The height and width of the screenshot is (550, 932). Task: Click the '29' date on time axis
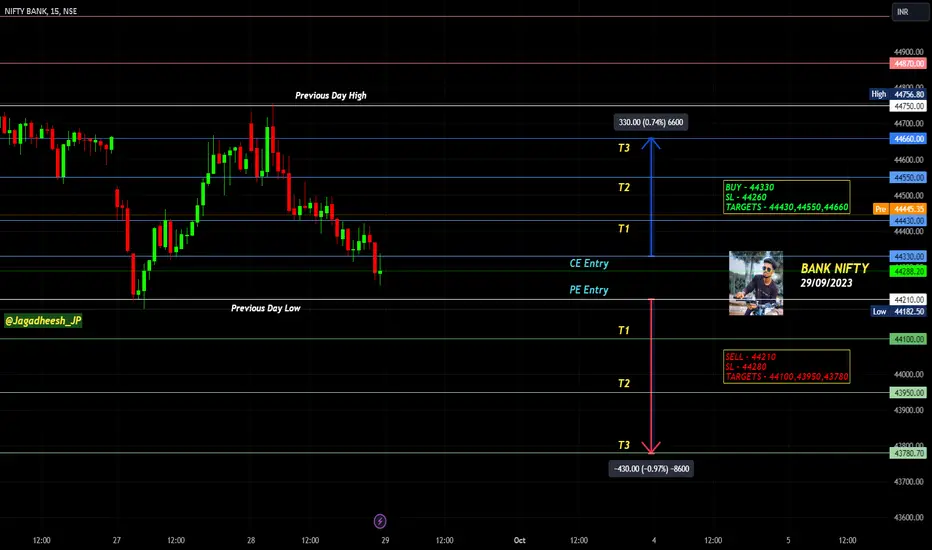click(385, 540)
